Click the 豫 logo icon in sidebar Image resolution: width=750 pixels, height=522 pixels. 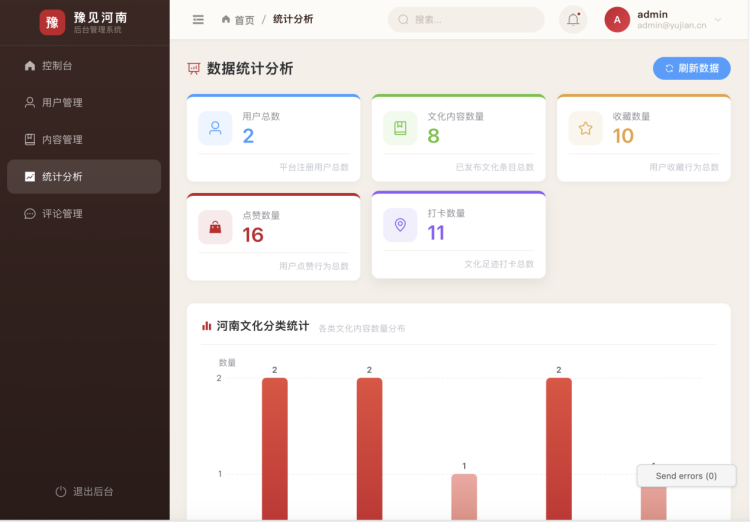[x=52, y=22]
